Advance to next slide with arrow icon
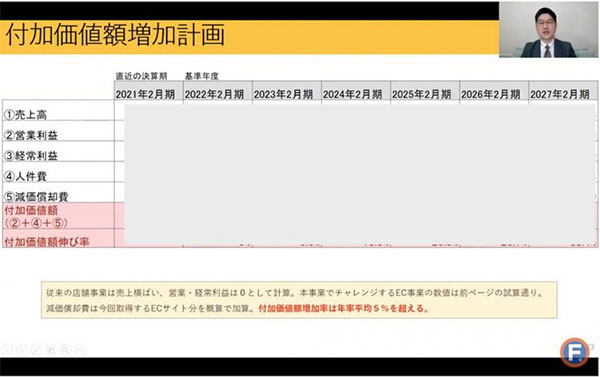This screenshot has width=600, height=377. click(x=21, y=349)
